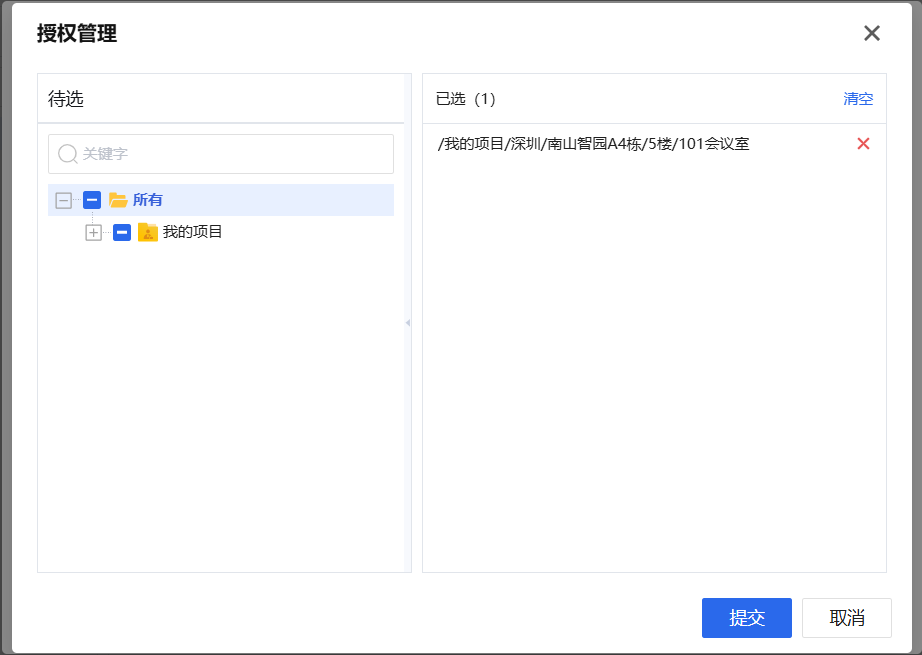Select the 101会议室 path in selected list
The image size is (922, 655).
tap(593, 144)
